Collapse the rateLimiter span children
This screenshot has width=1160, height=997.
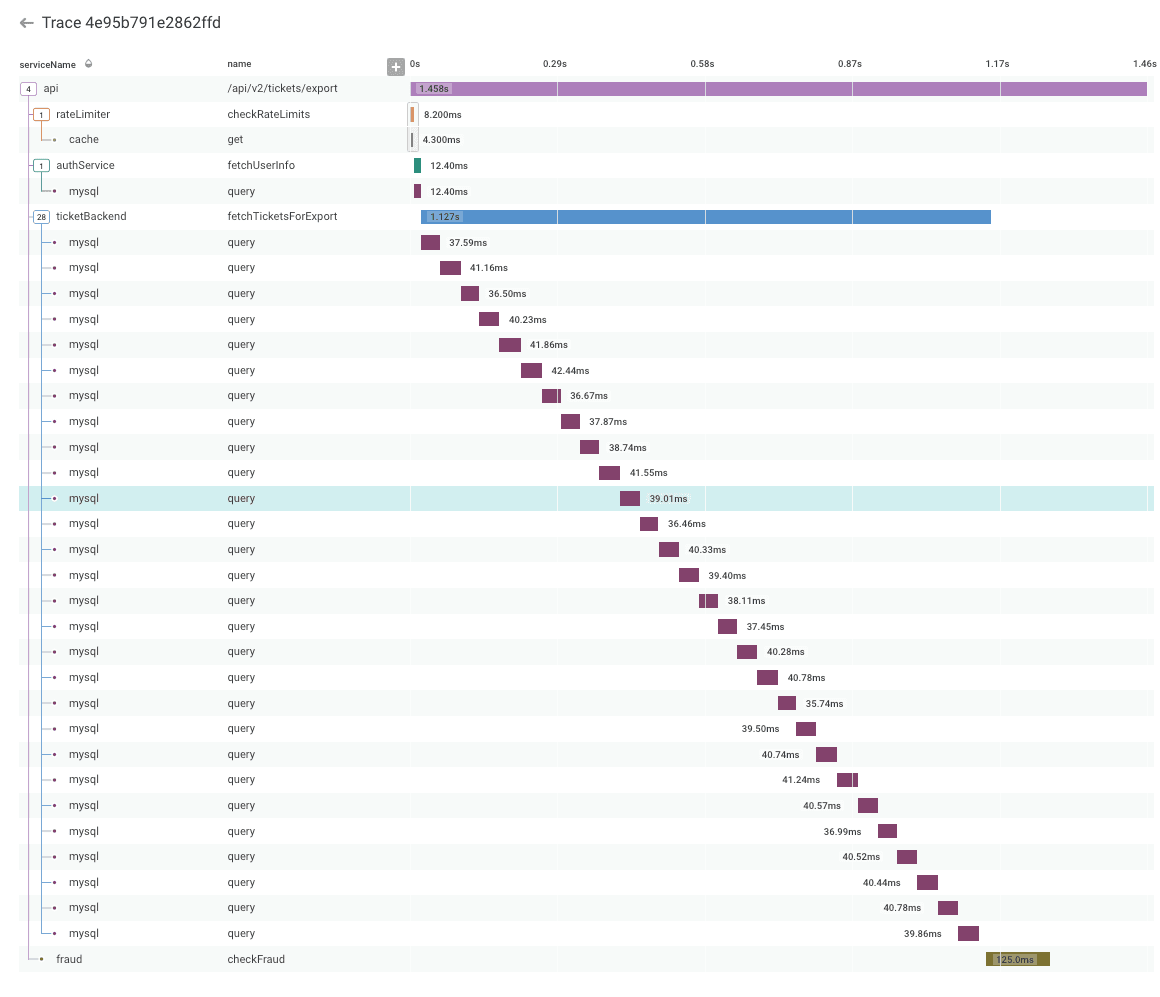coord(41,115)
